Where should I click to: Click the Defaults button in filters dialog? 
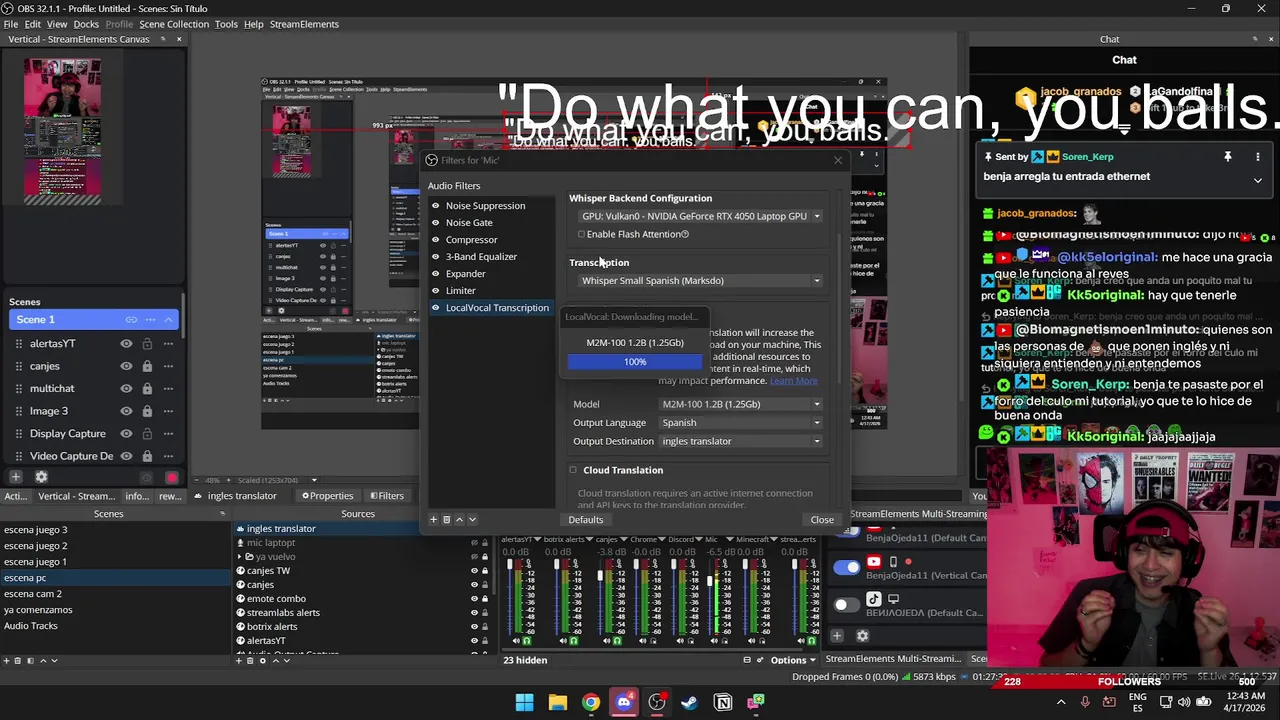point(585,520)
